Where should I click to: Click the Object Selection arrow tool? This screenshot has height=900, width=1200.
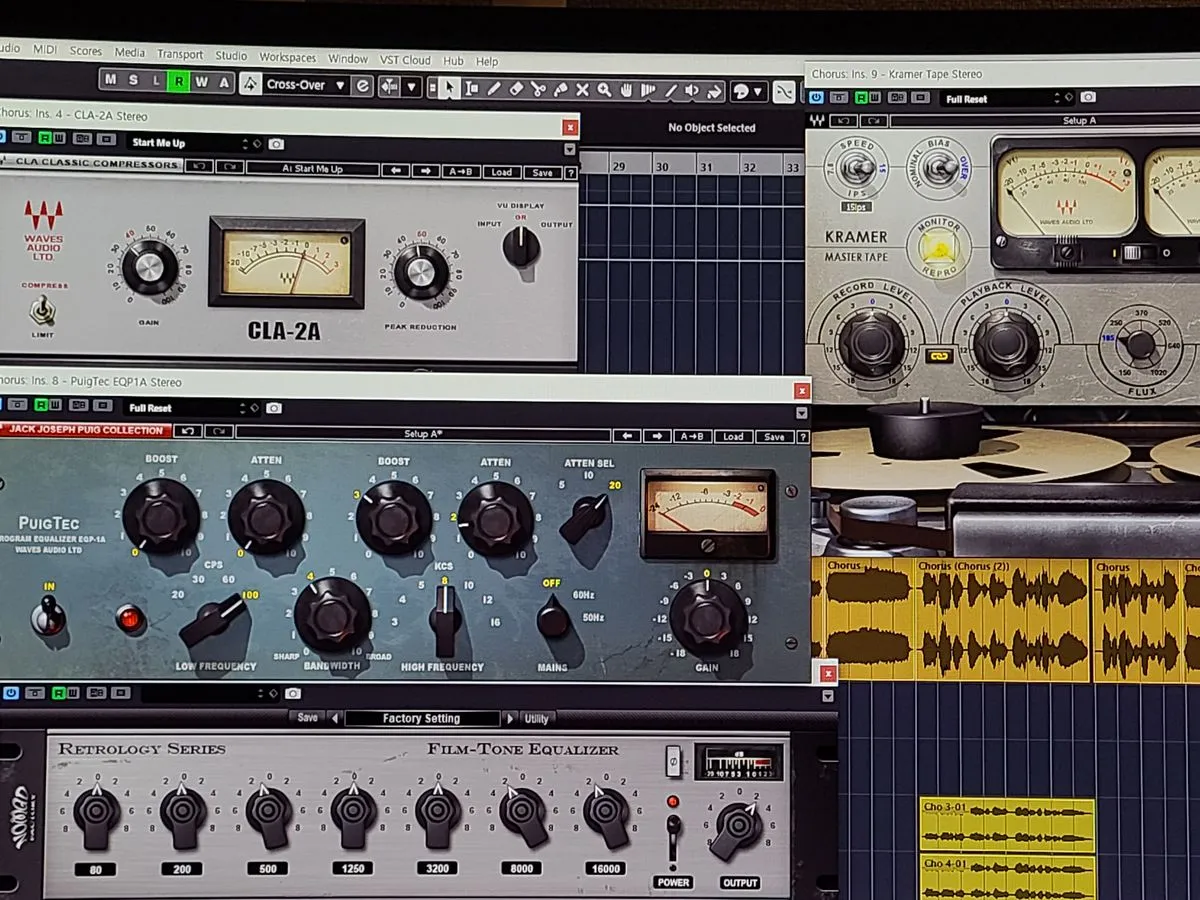(x=450, y=88)
